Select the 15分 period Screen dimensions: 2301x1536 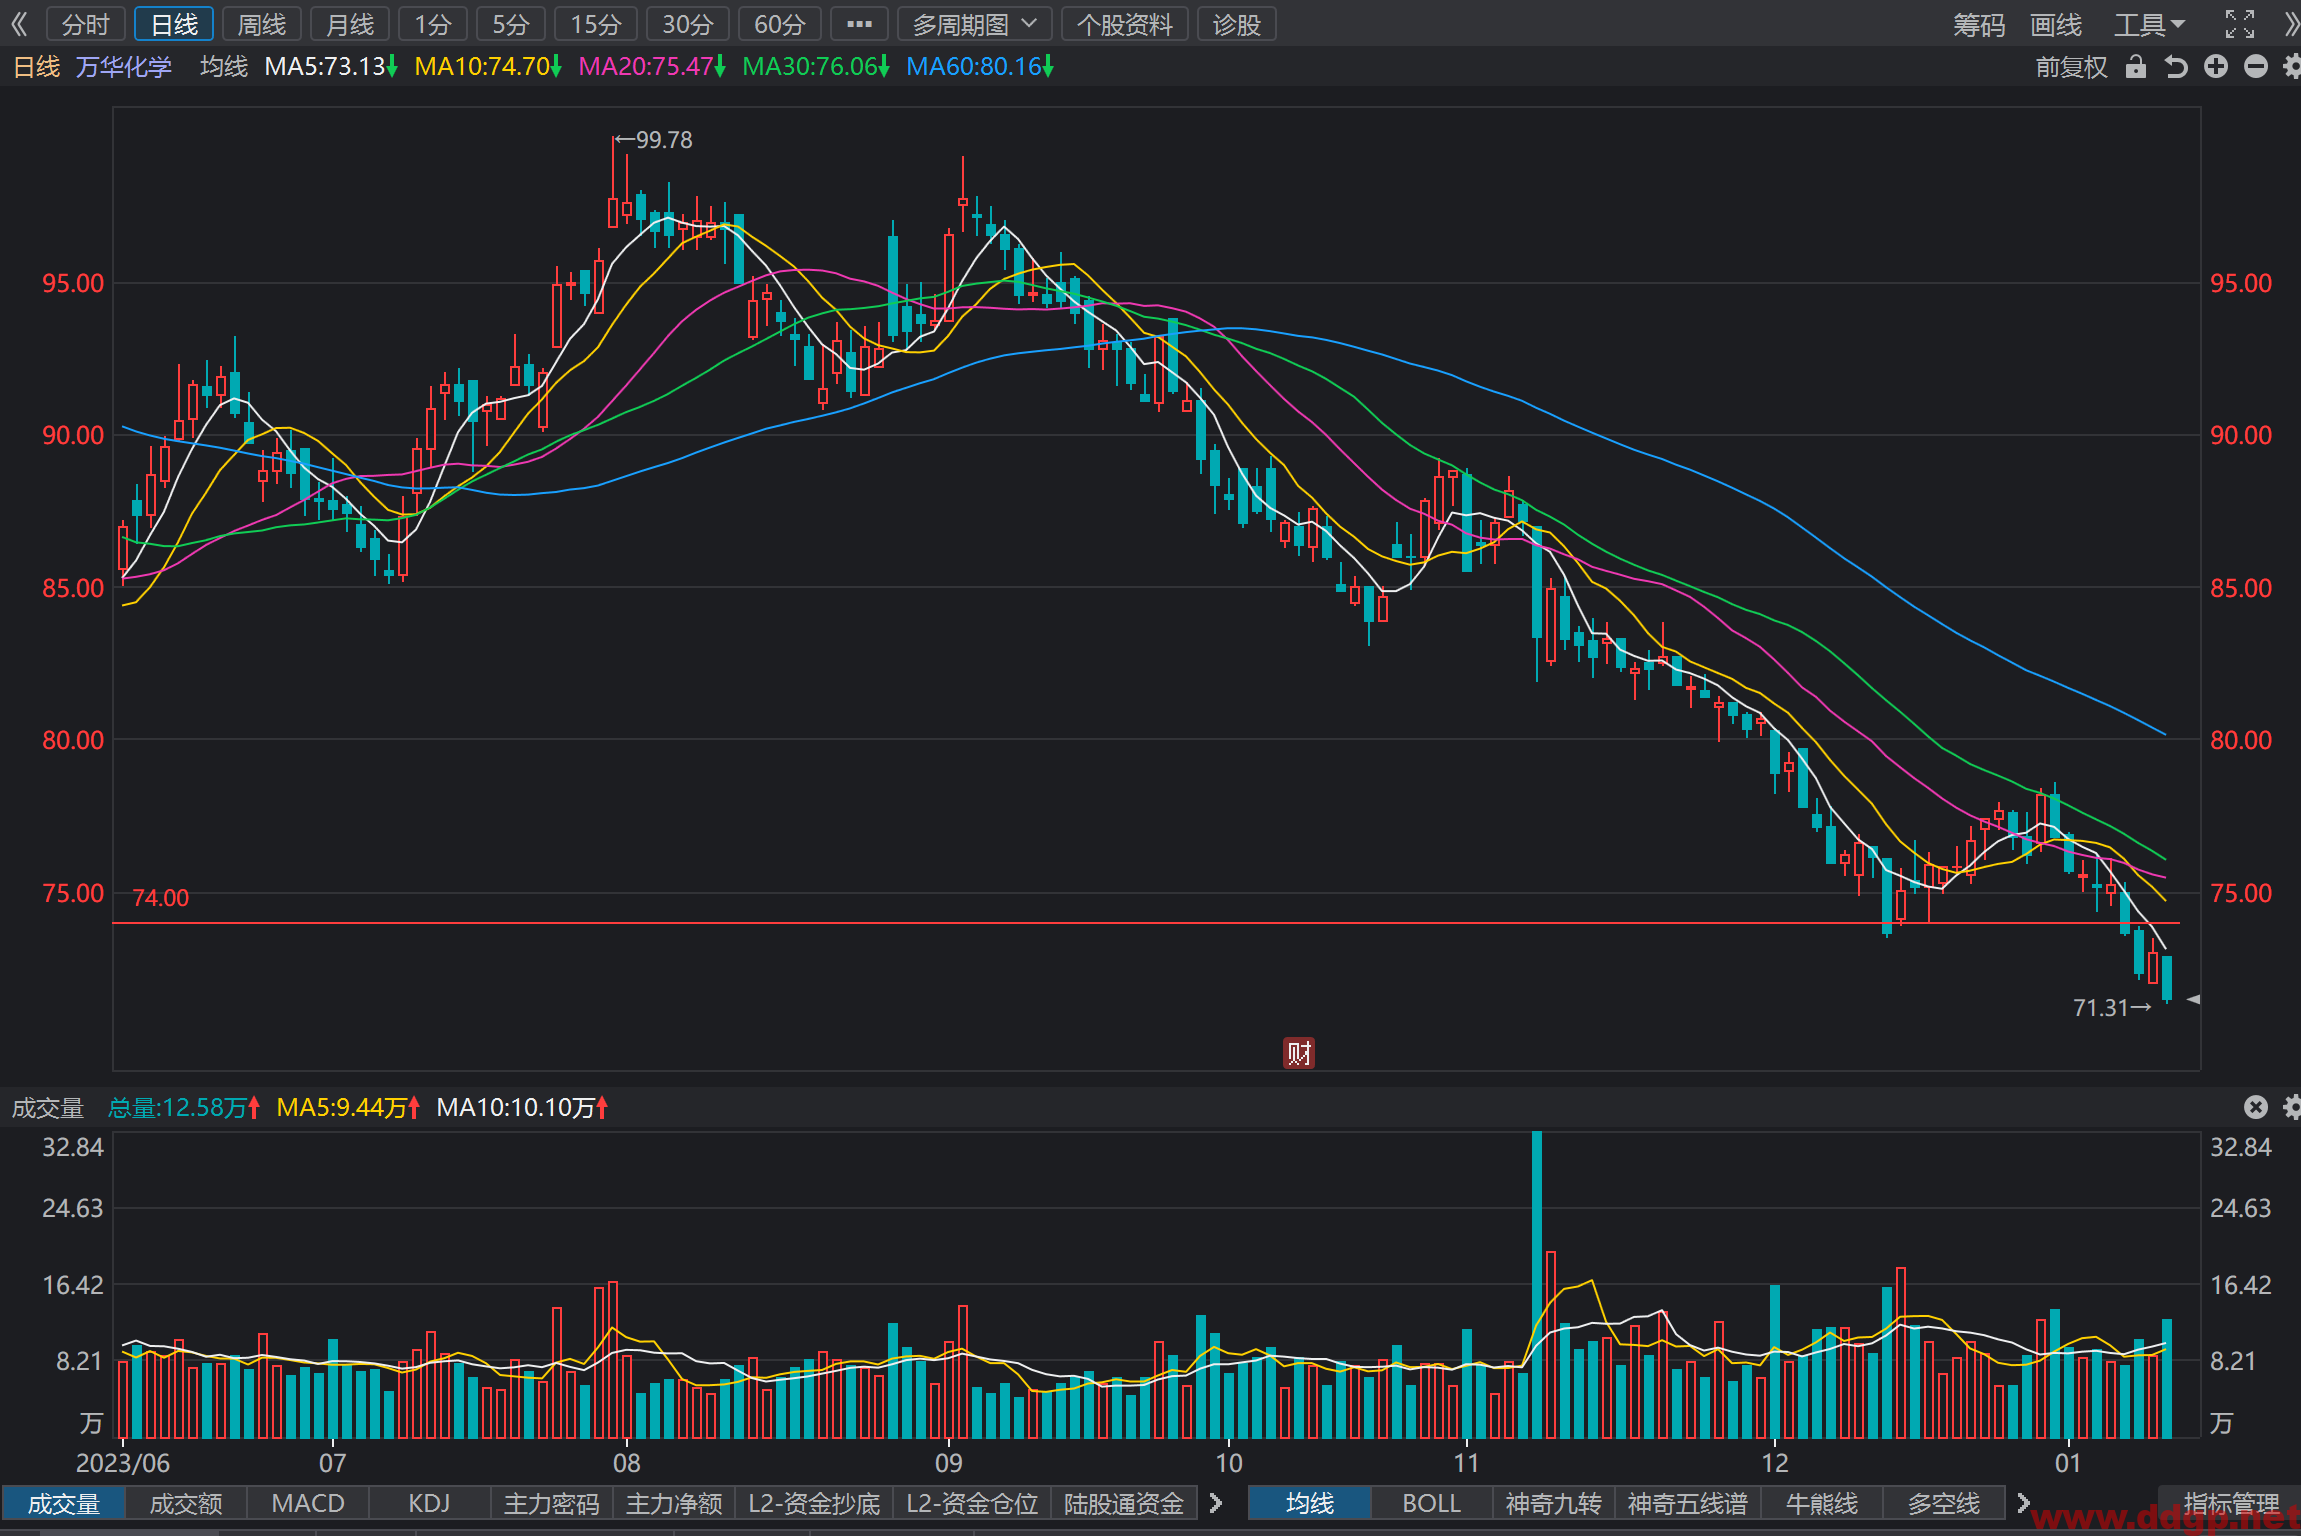[596, 24]
